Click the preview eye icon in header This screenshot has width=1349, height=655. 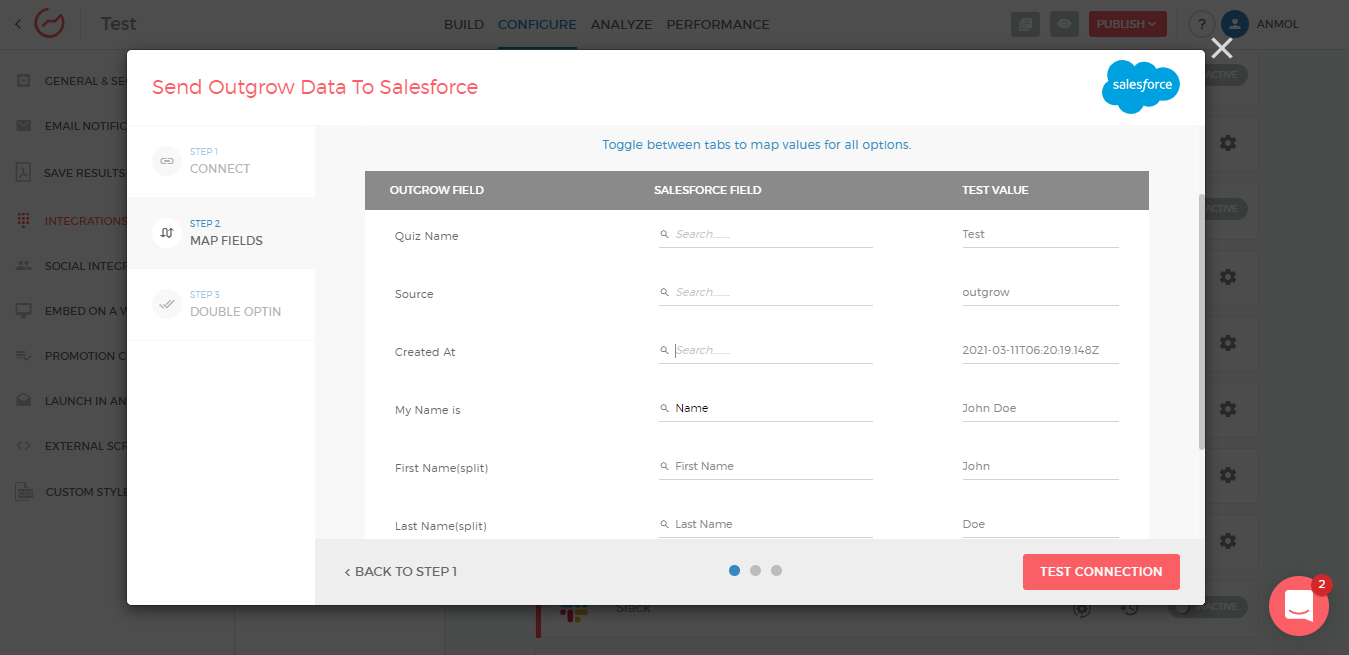coord(1065,24)
